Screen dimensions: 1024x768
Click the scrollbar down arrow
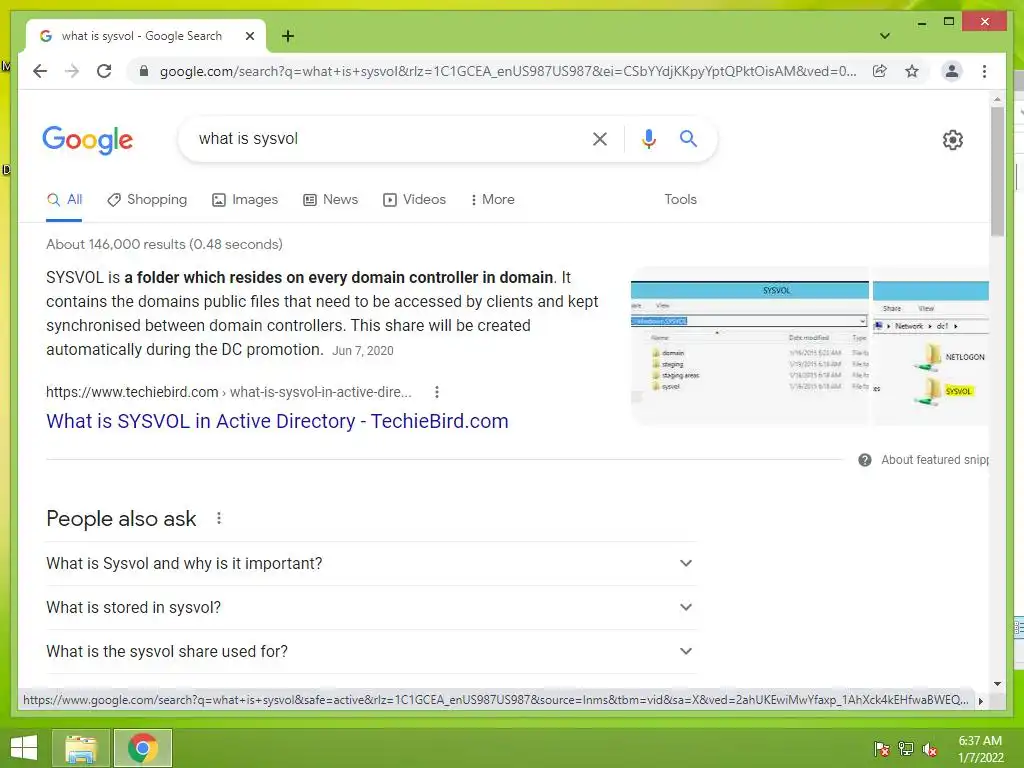click(x=997, y=684)
